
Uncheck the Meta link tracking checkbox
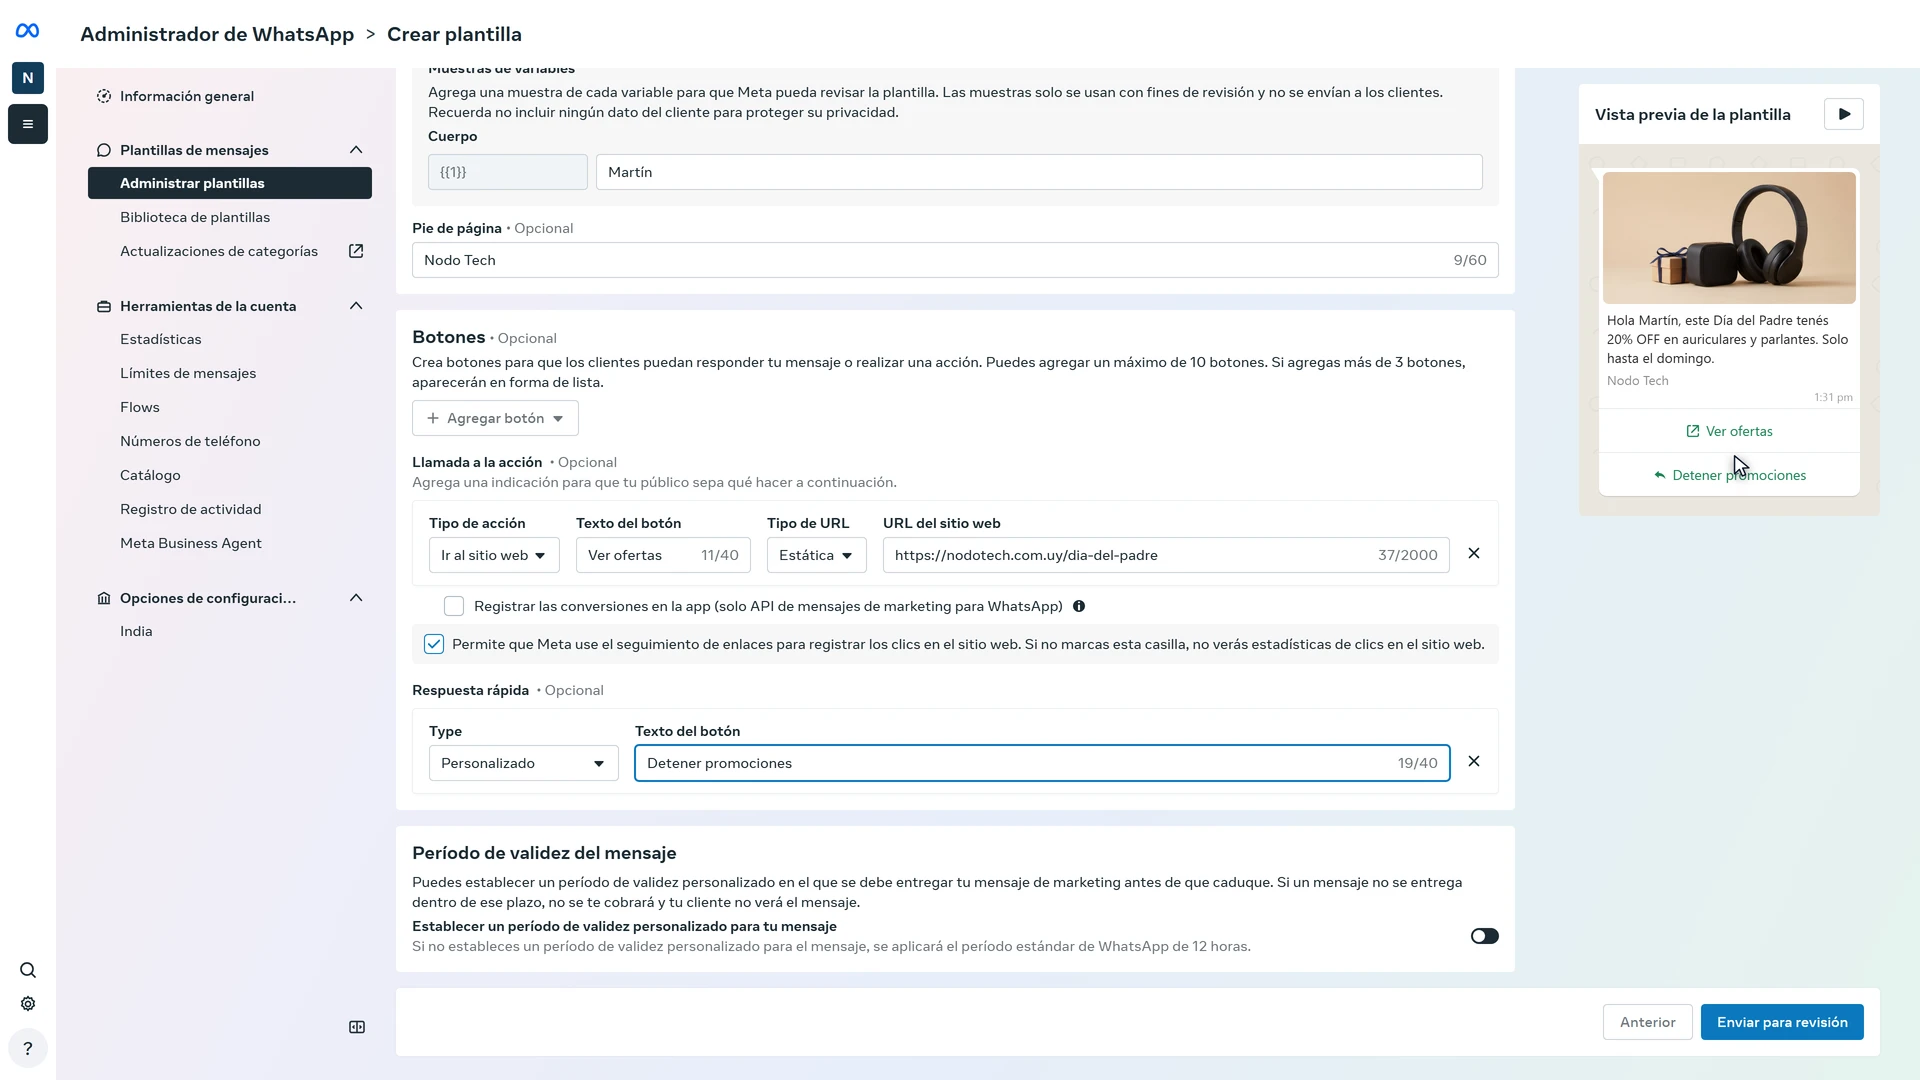[x=434, y=644]
